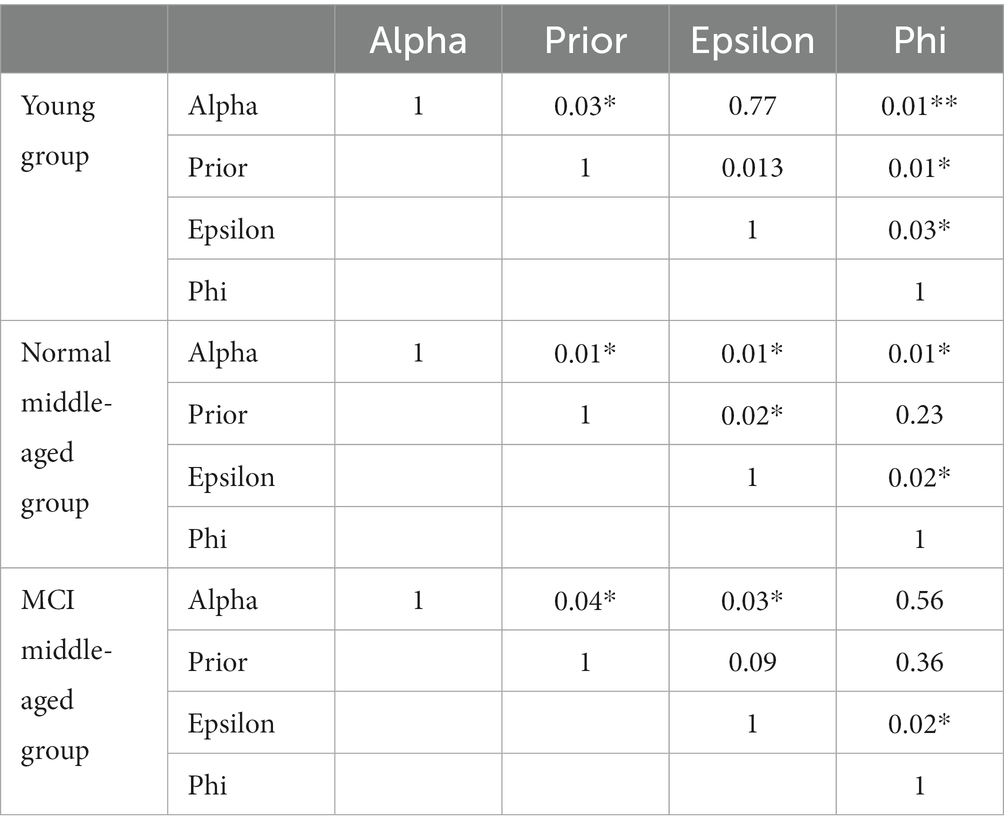The height and width of the screenshot is (833, 1004).
Task: Click the 0.56 value cell
Action: 919,600
